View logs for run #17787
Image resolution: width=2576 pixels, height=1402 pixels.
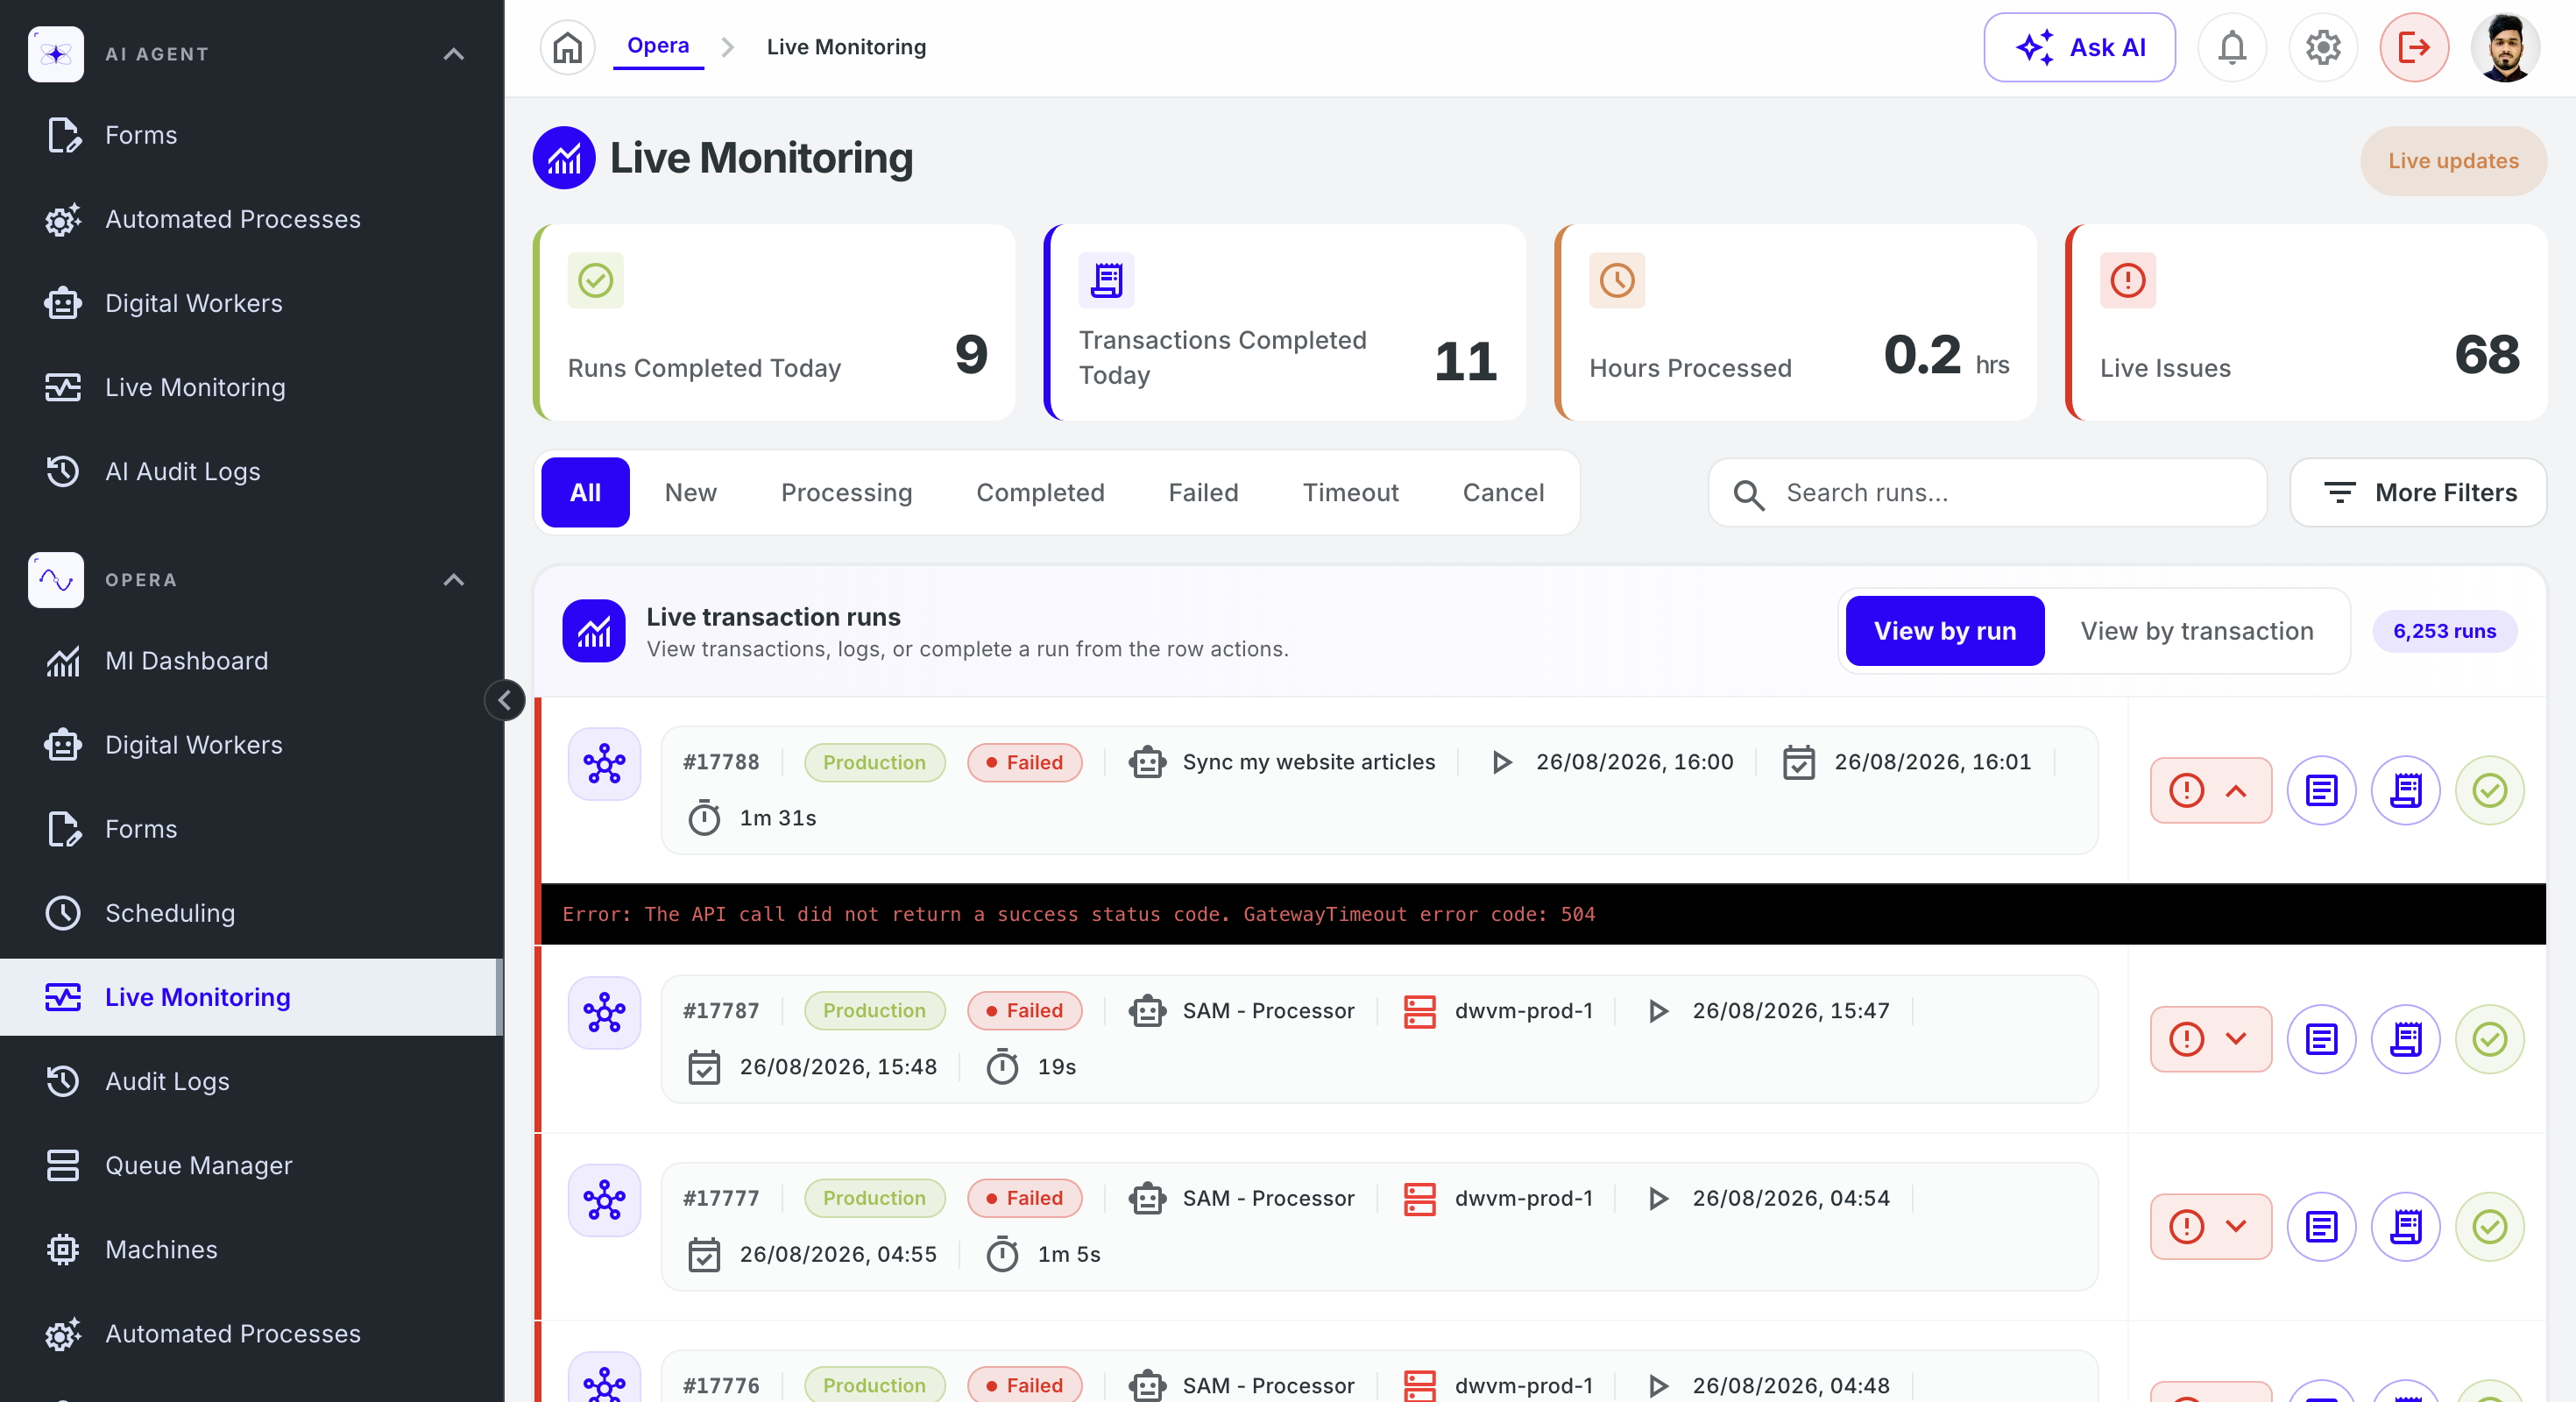[x=2322, y=1039]
